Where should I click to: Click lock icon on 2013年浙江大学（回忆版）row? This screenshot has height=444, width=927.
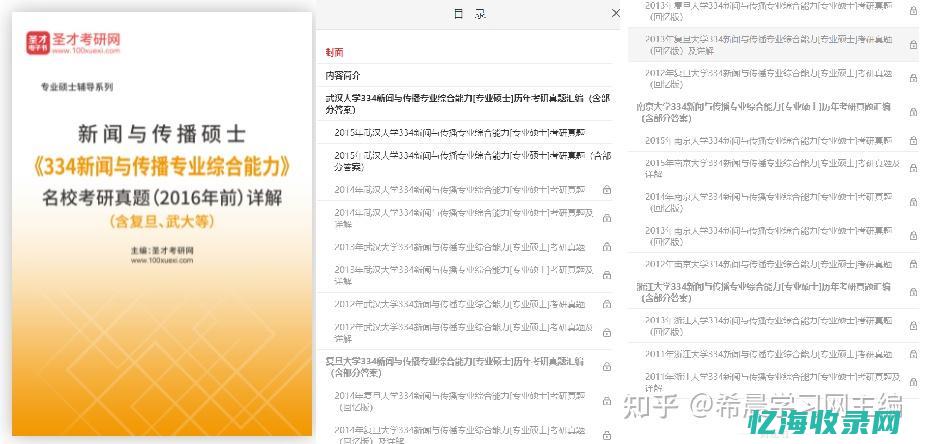click(913, 326)
